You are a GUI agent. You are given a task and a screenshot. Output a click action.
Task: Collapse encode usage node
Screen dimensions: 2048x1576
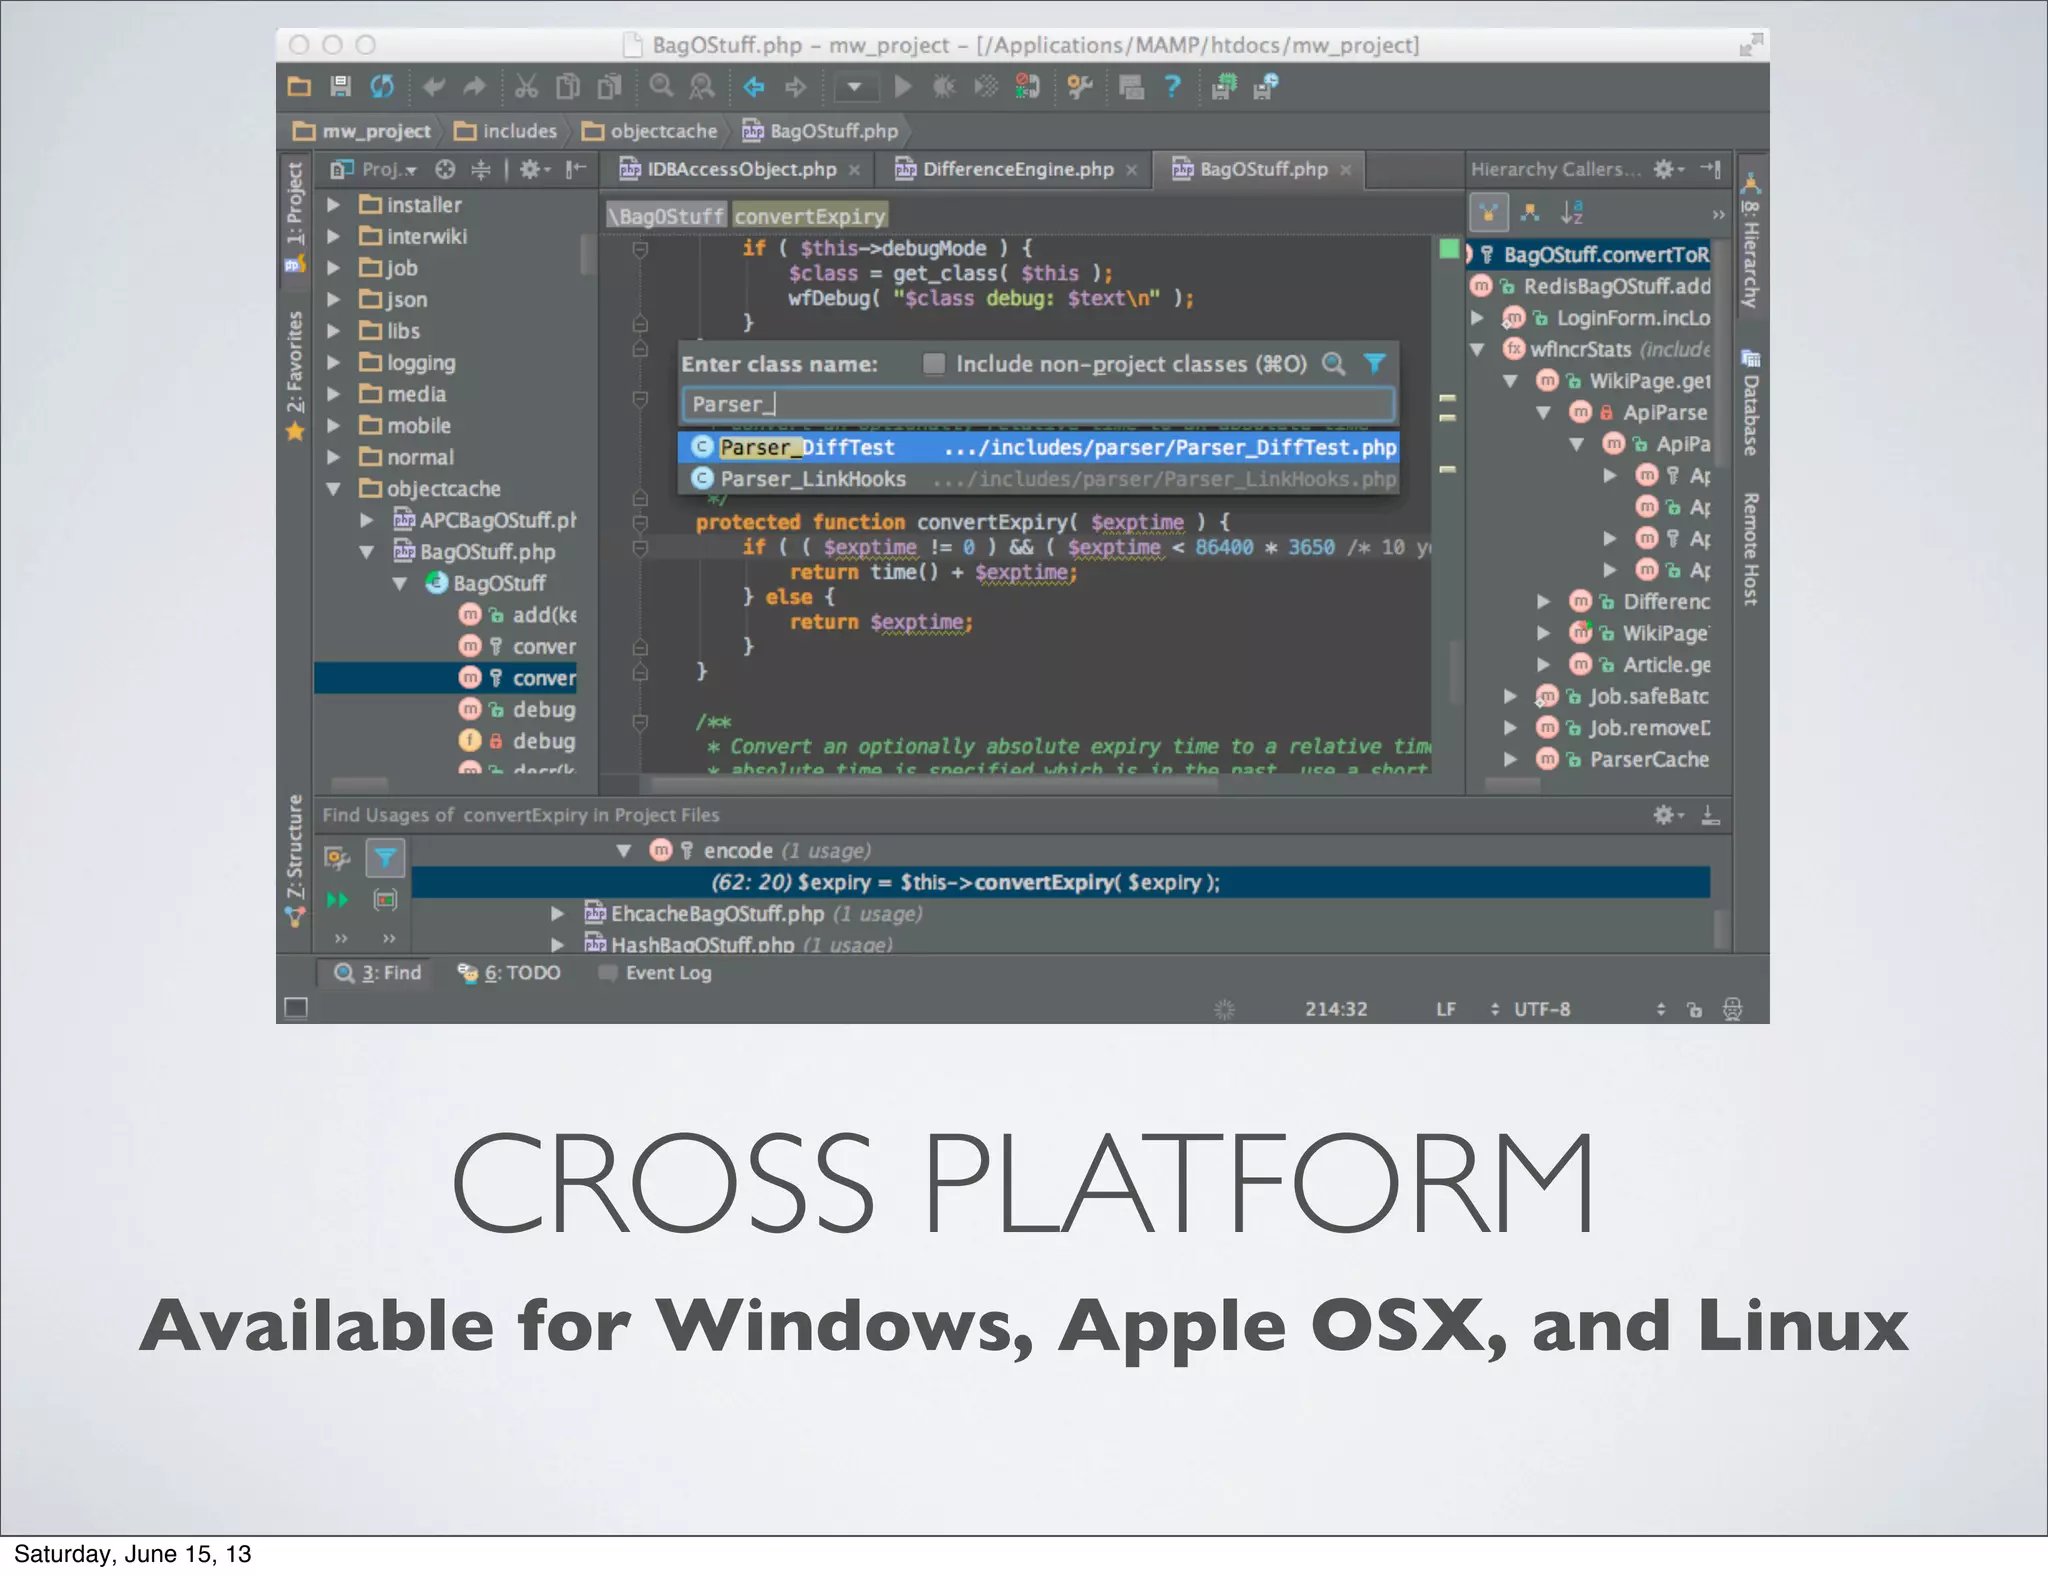coord(624,851)
